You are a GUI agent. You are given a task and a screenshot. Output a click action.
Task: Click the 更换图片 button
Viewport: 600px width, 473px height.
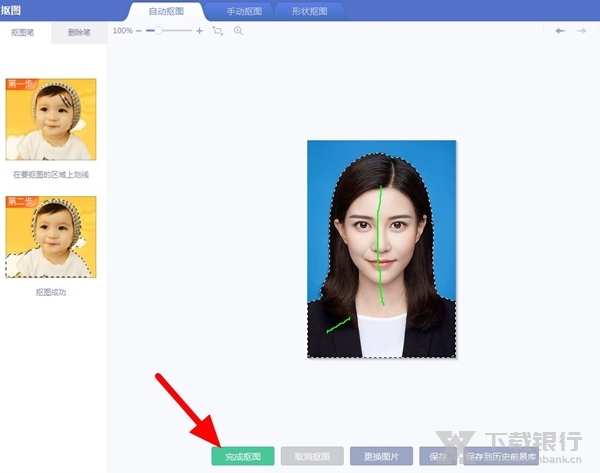[381, 456]
